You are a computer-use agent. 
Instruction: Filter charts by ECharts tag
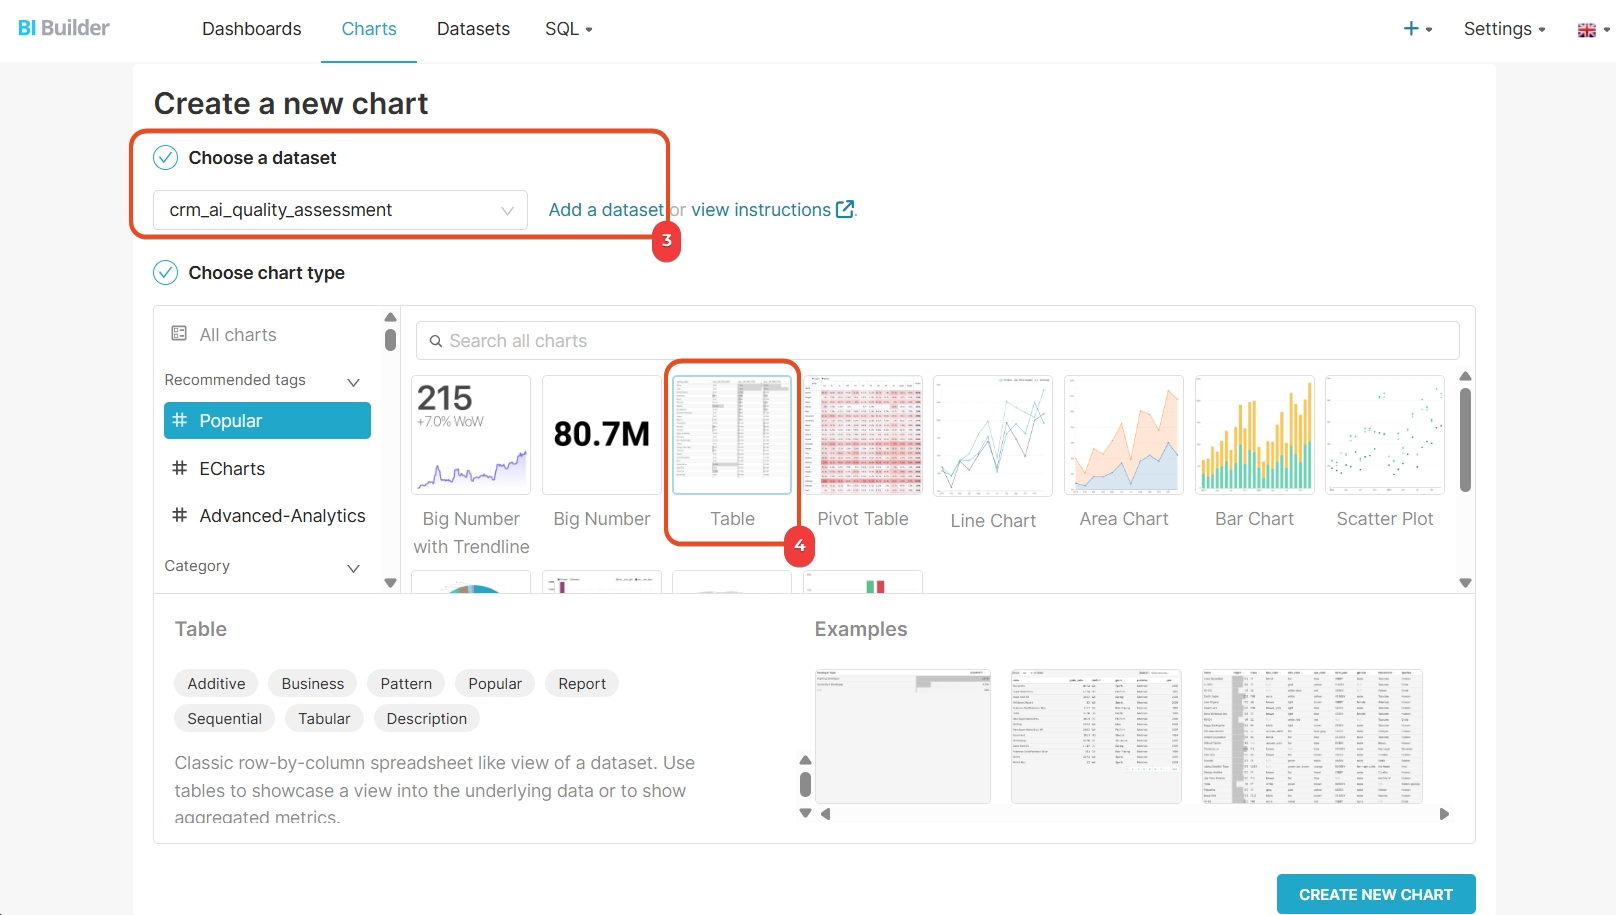point(232,469)
